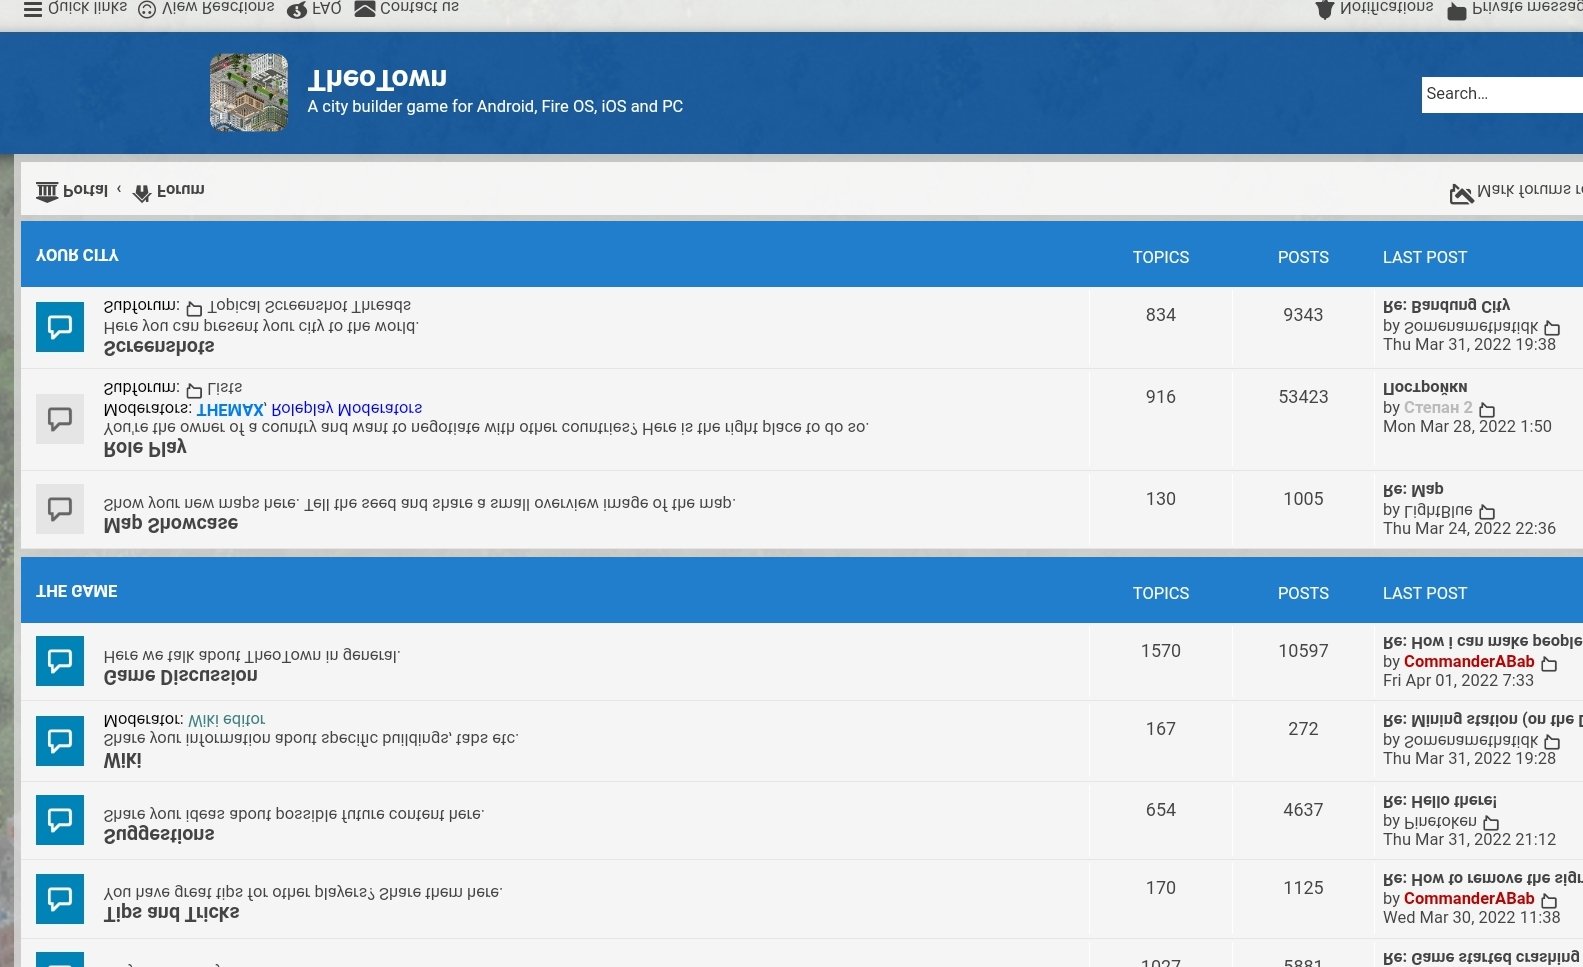View Степан 2 user profile
This screenshot has height=967, width=1583.
click(x=1438, y=407)
